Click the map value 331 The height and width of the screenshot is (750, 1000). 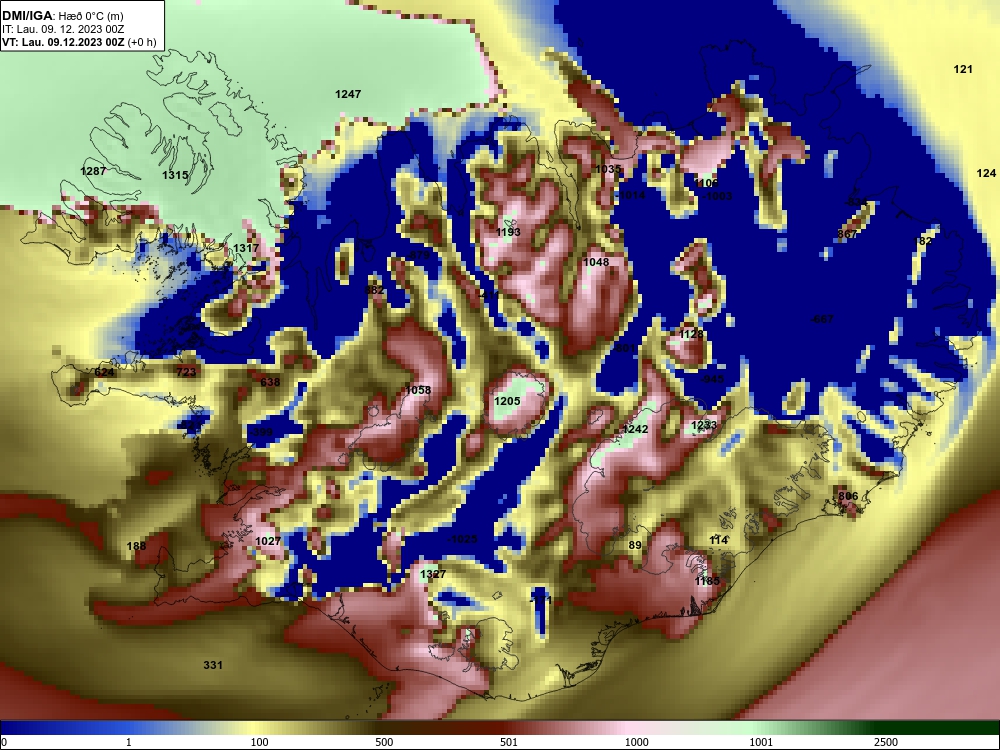coord(213,665)
